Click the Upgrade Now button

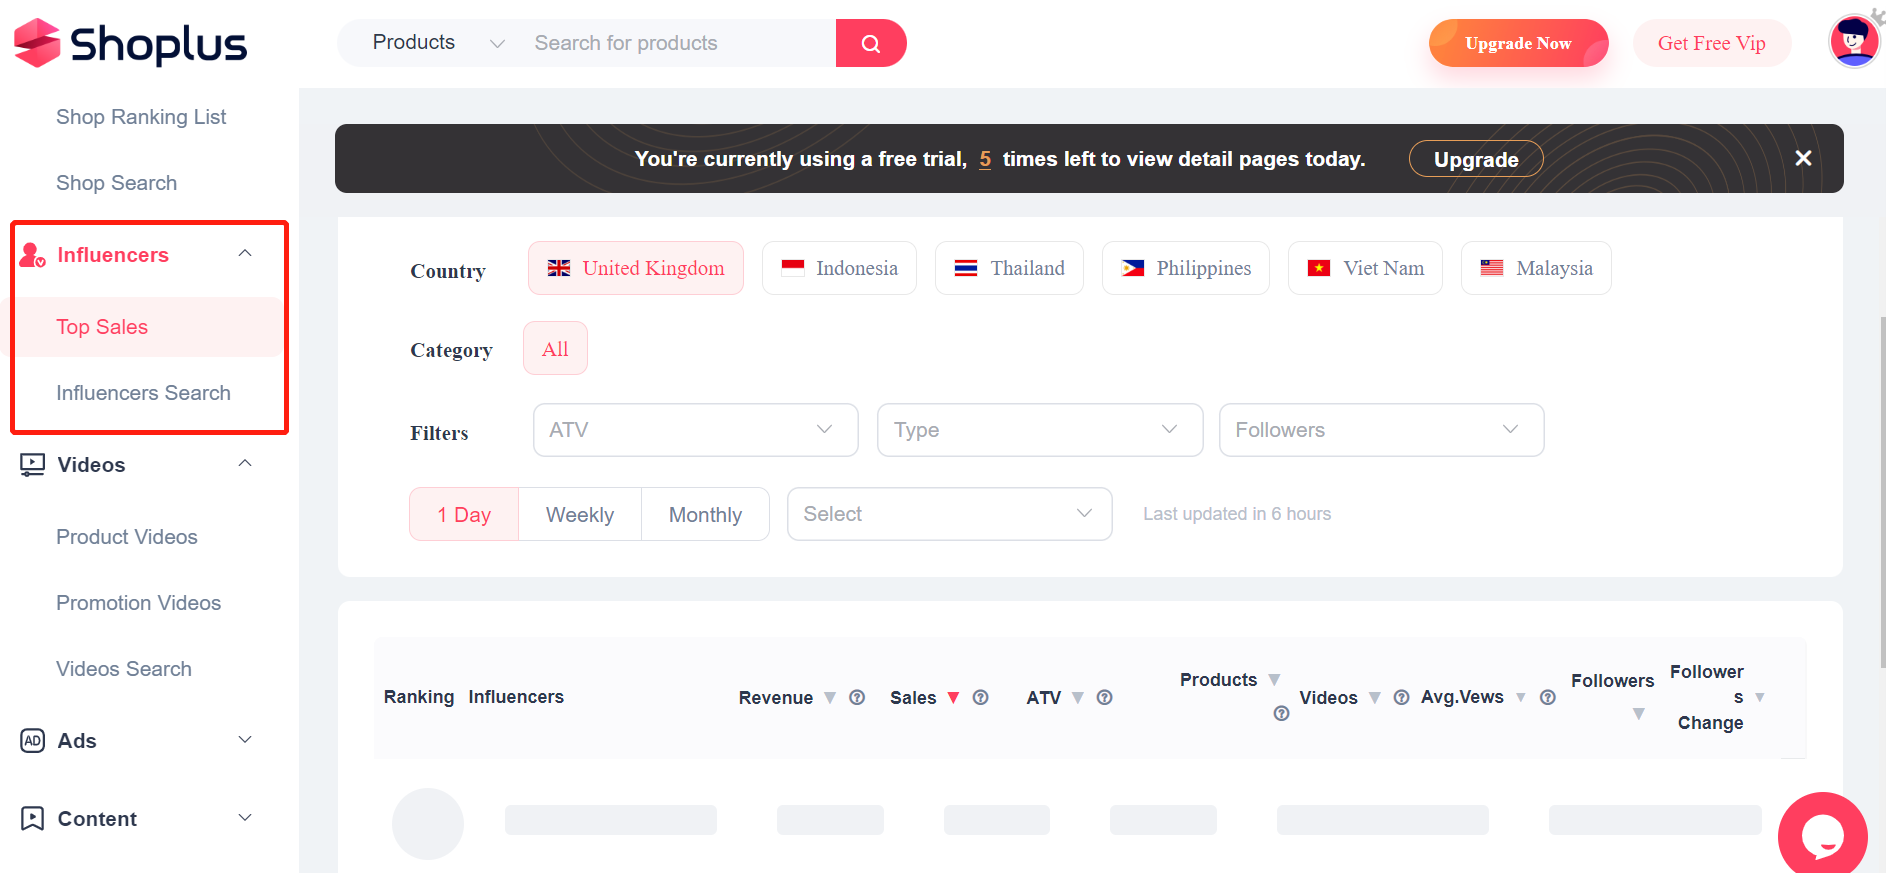coord(1517,43)
